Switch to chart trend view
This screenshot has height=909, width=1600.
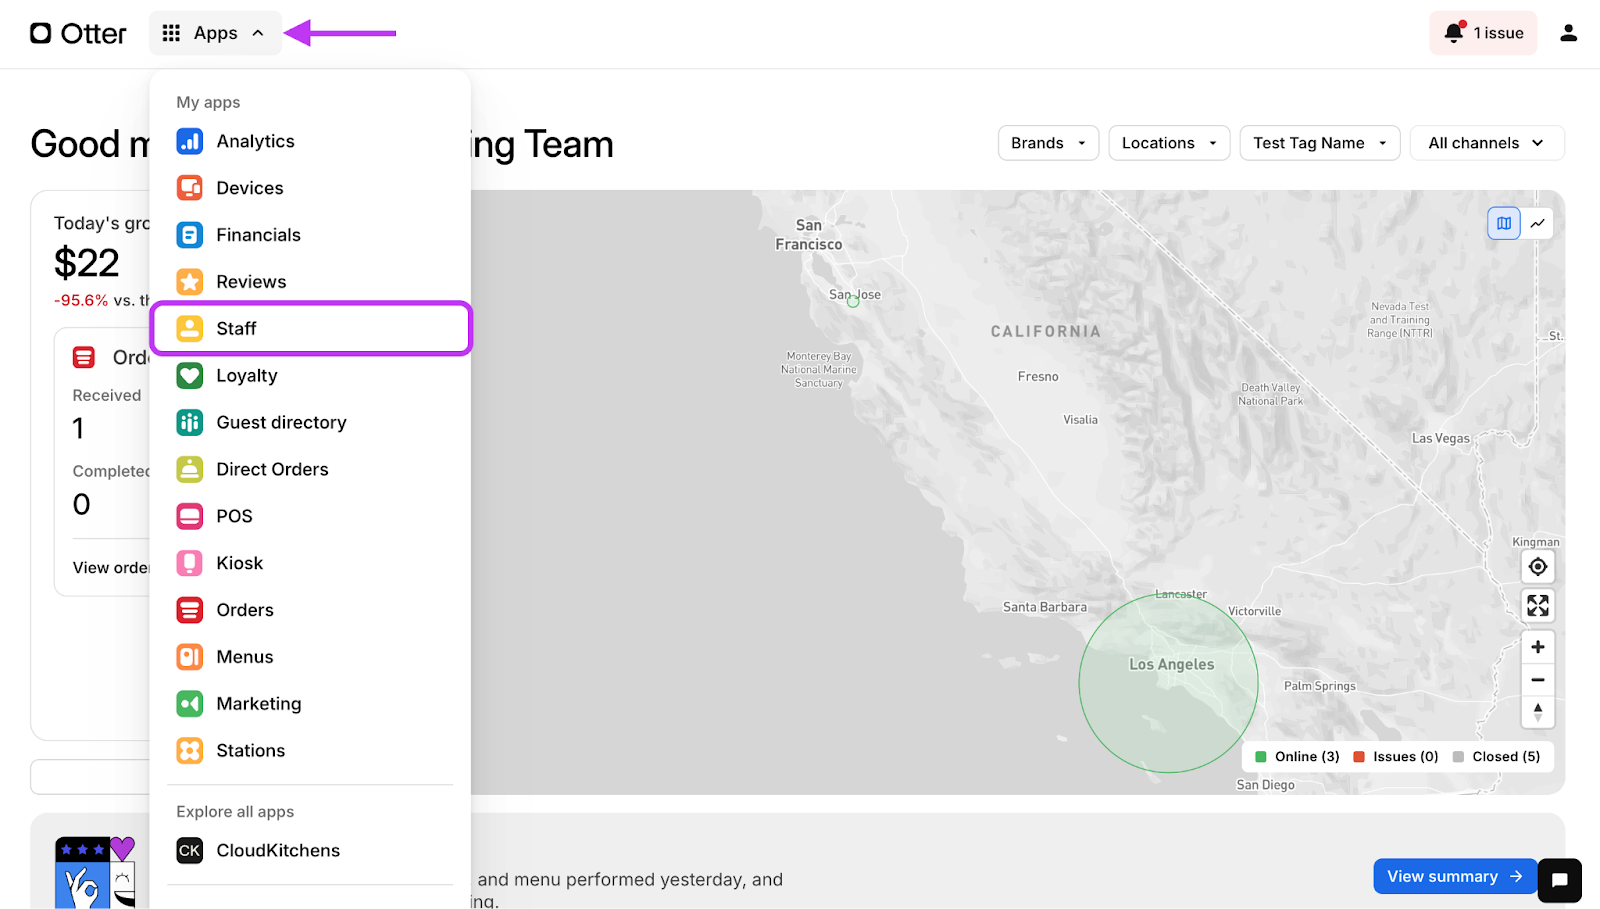click(1538, 223)
